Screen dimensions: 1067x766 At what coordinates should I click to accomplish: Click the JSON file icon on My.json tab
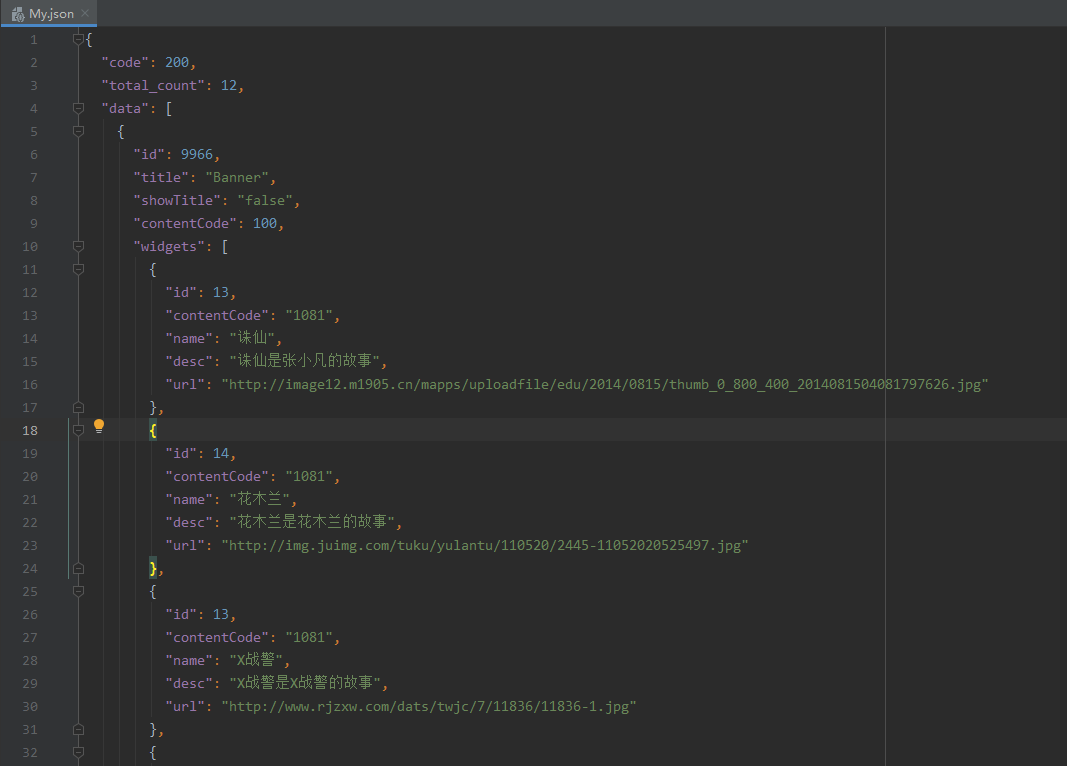tap(18, 14)
